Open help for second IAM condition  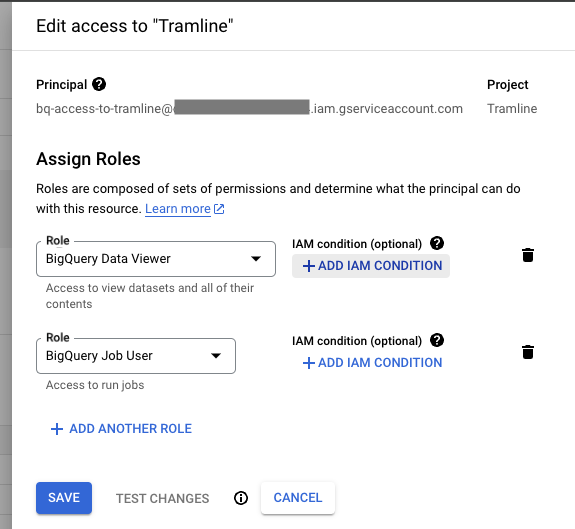pyautogui.click(x=437, y=340)
